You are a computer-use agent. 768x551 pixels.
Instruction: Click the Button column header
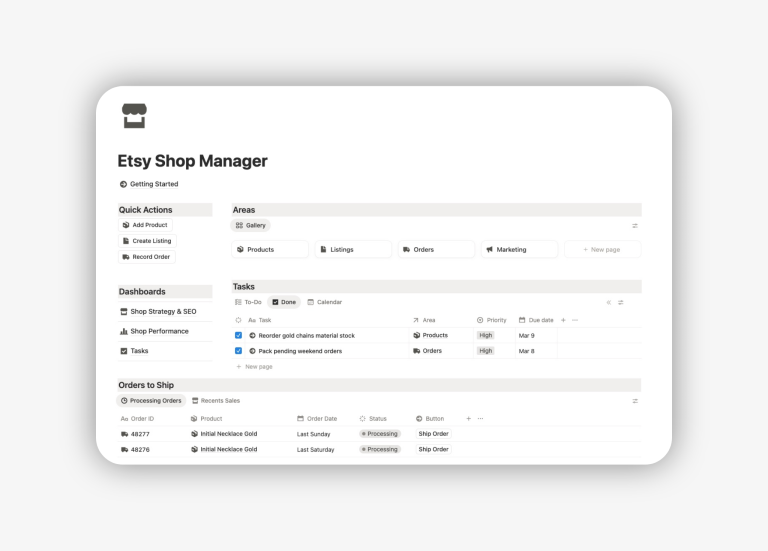click(430, 419)
